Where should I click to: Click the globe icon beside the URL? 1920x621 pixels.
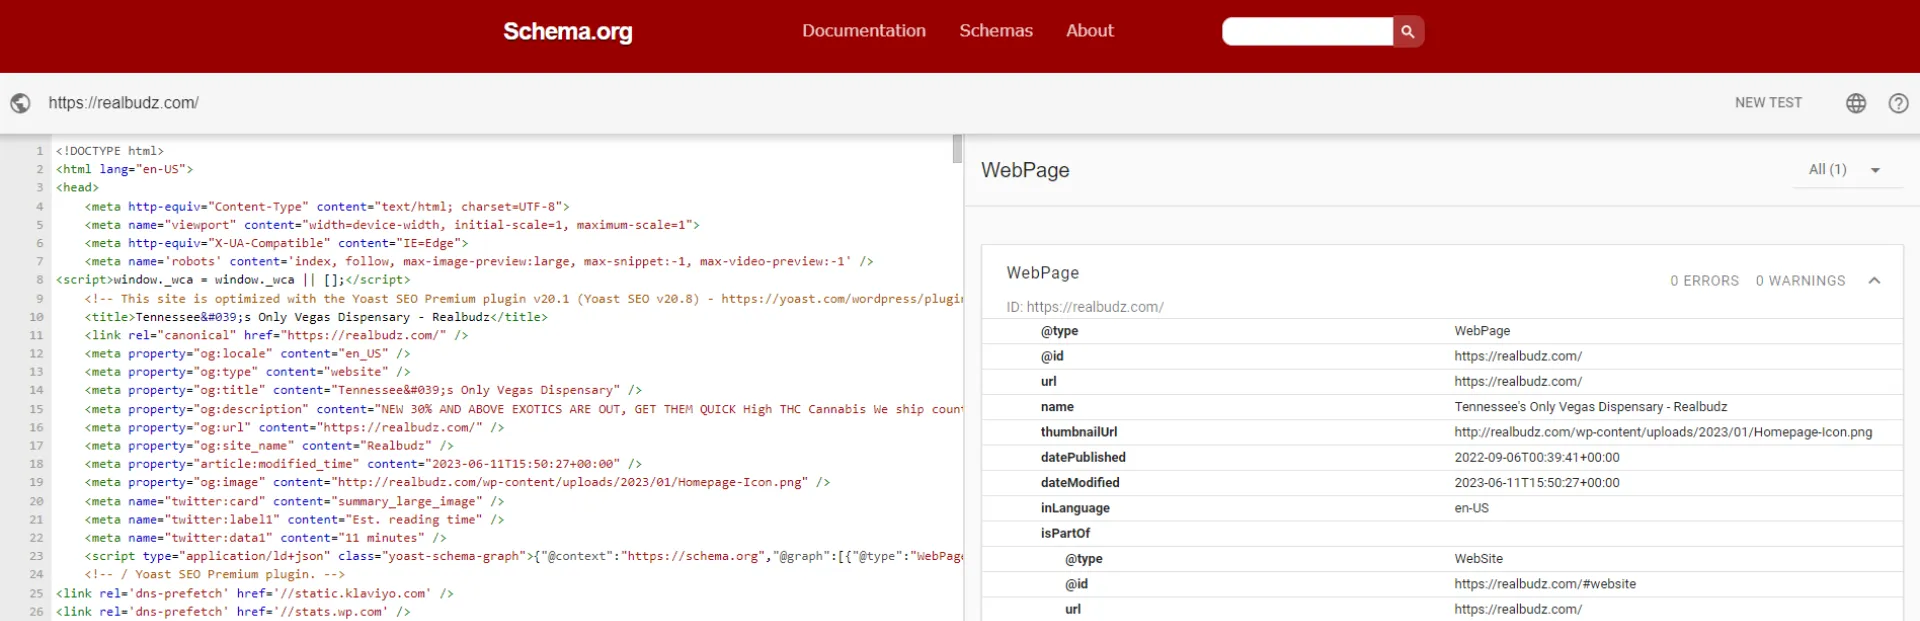tap(20, 103)
